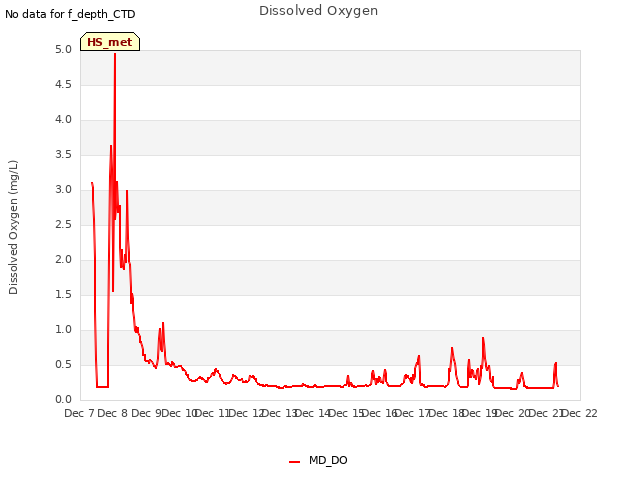This screenshot has height=480, width=640.
Task: Click the red MD_DO legend line swatch
Action: click(294, 461)
